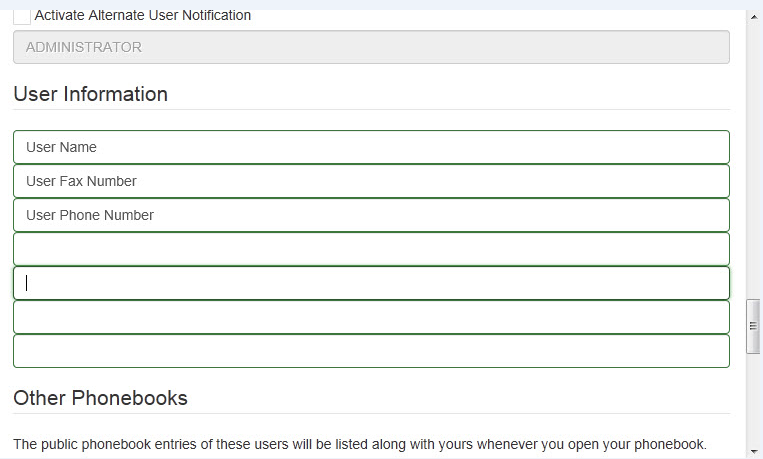Focus the empty field just below the active field
The height and width of the screenshot is (459, 763).
point(371,317)
